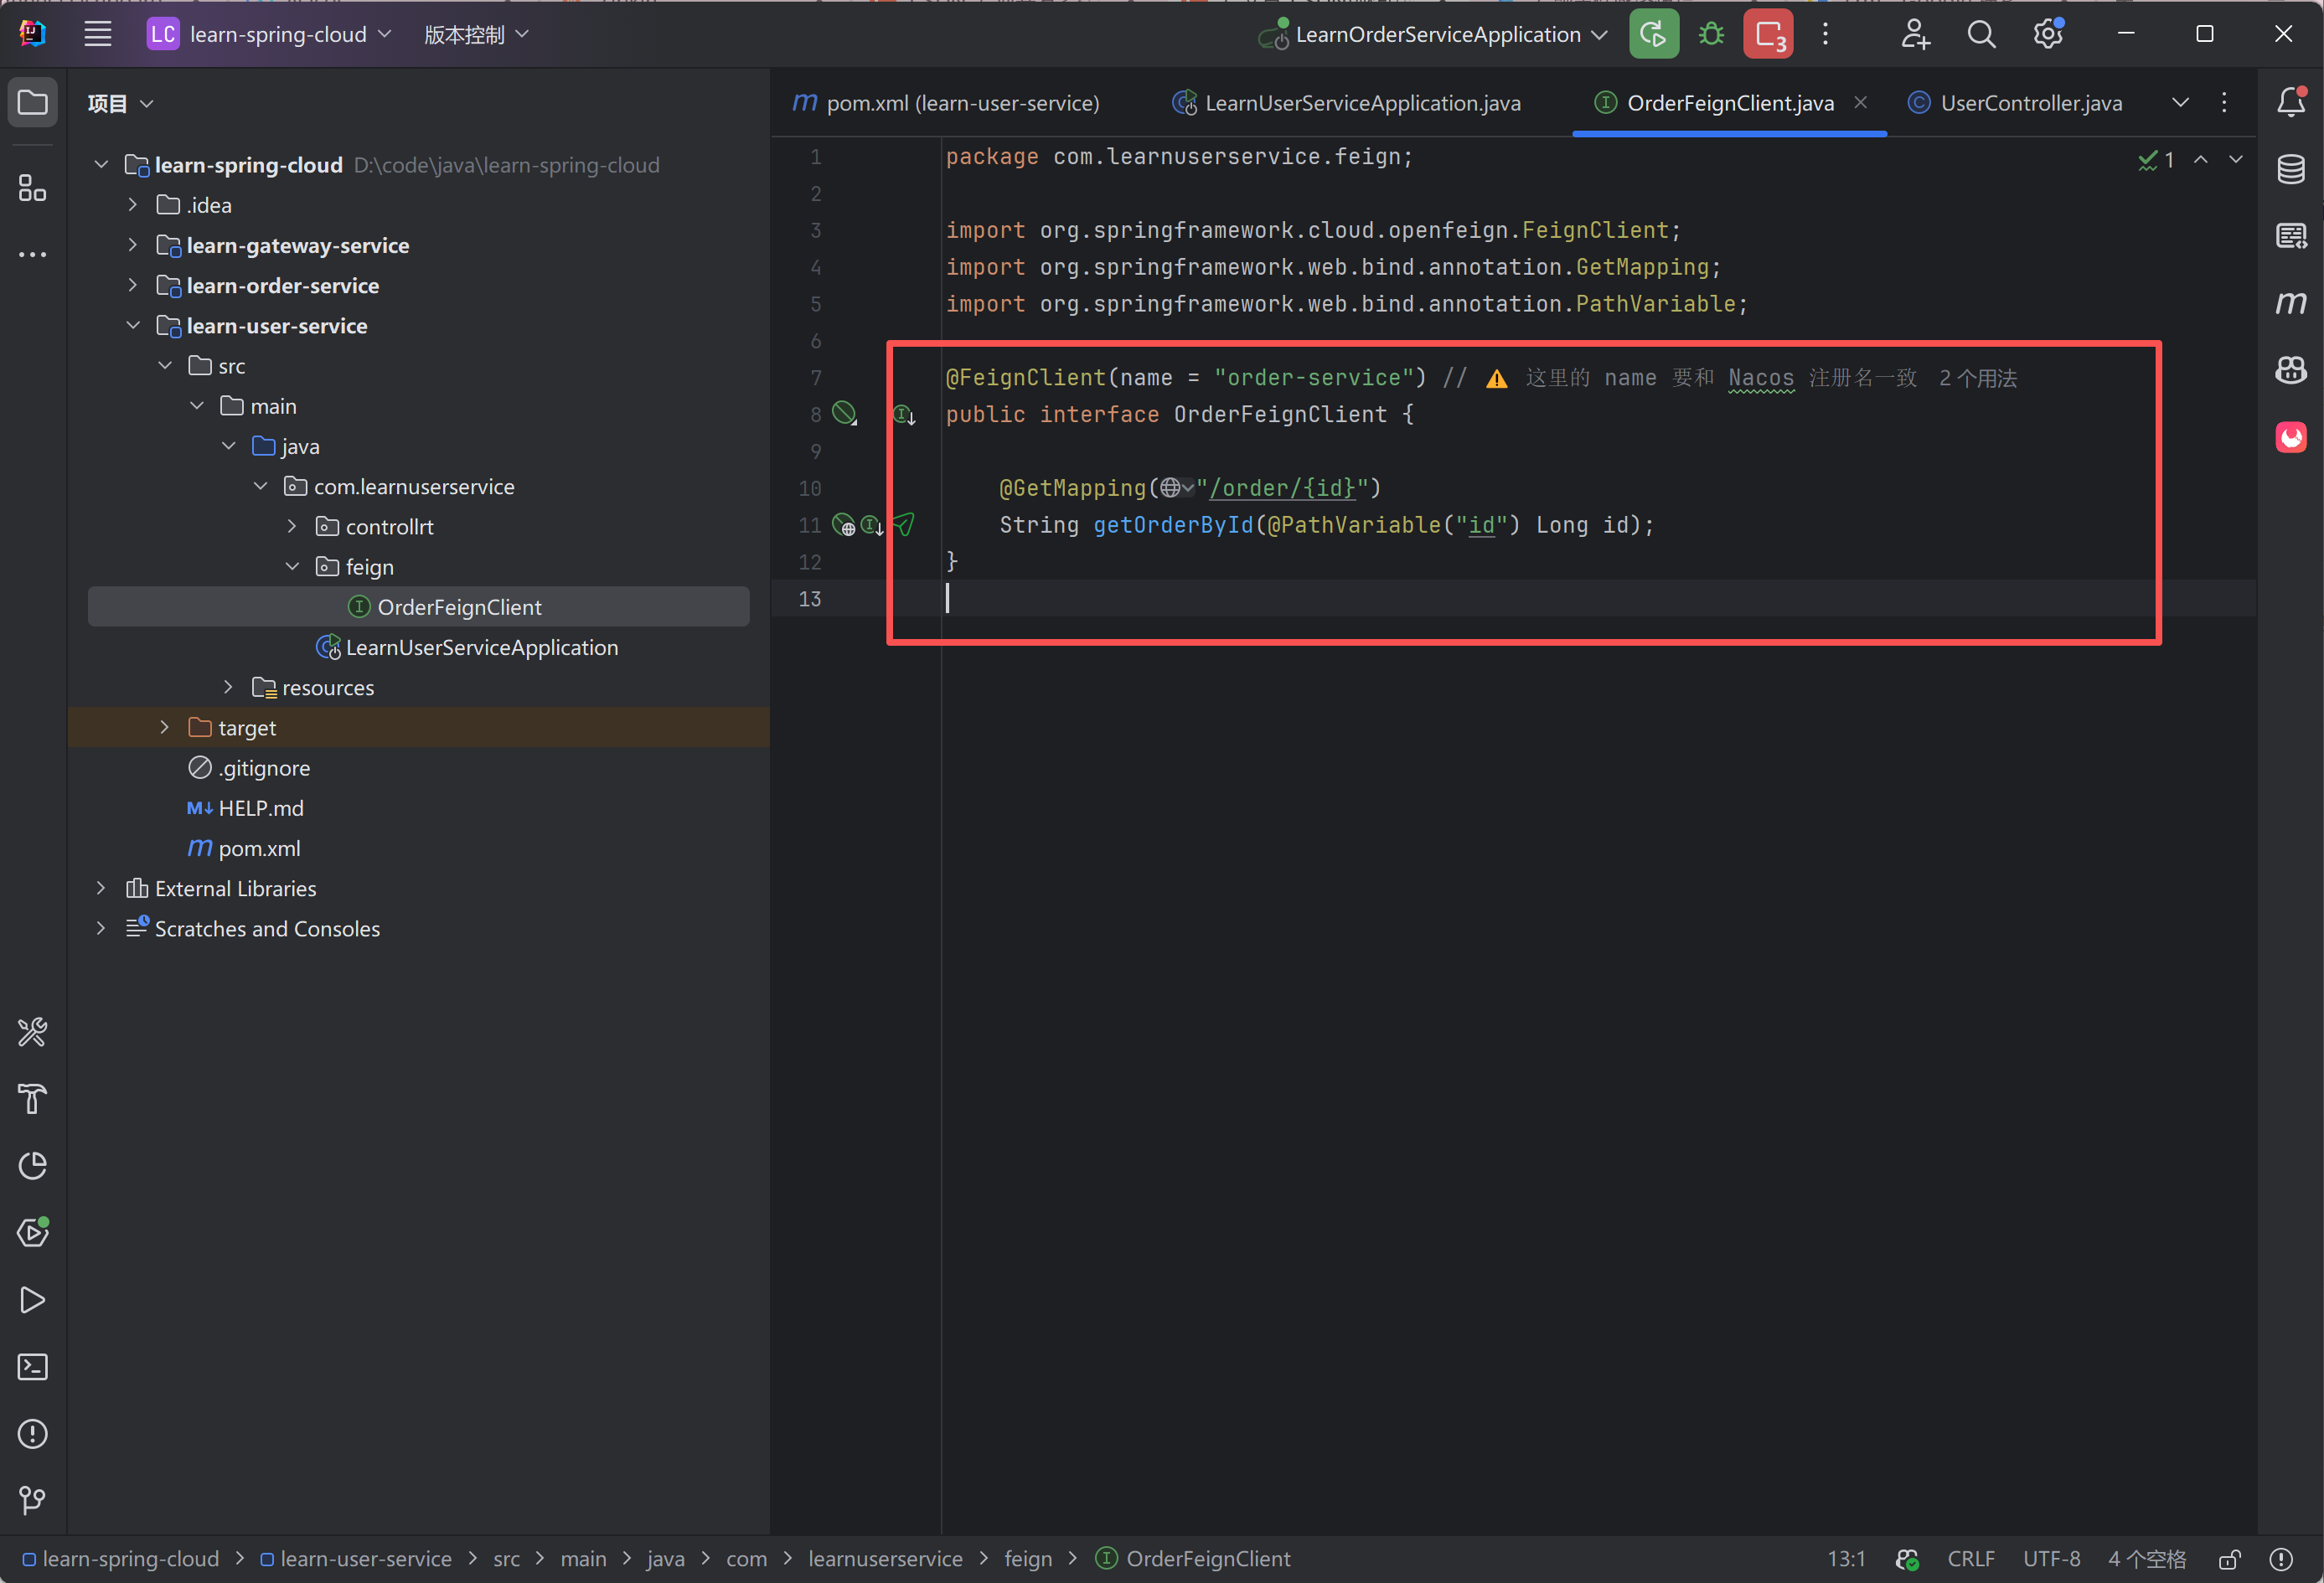Select OrderFeignClient in project tree
The width and height of the screenshot is (2324, 1583).
click(x=418, y=607)
